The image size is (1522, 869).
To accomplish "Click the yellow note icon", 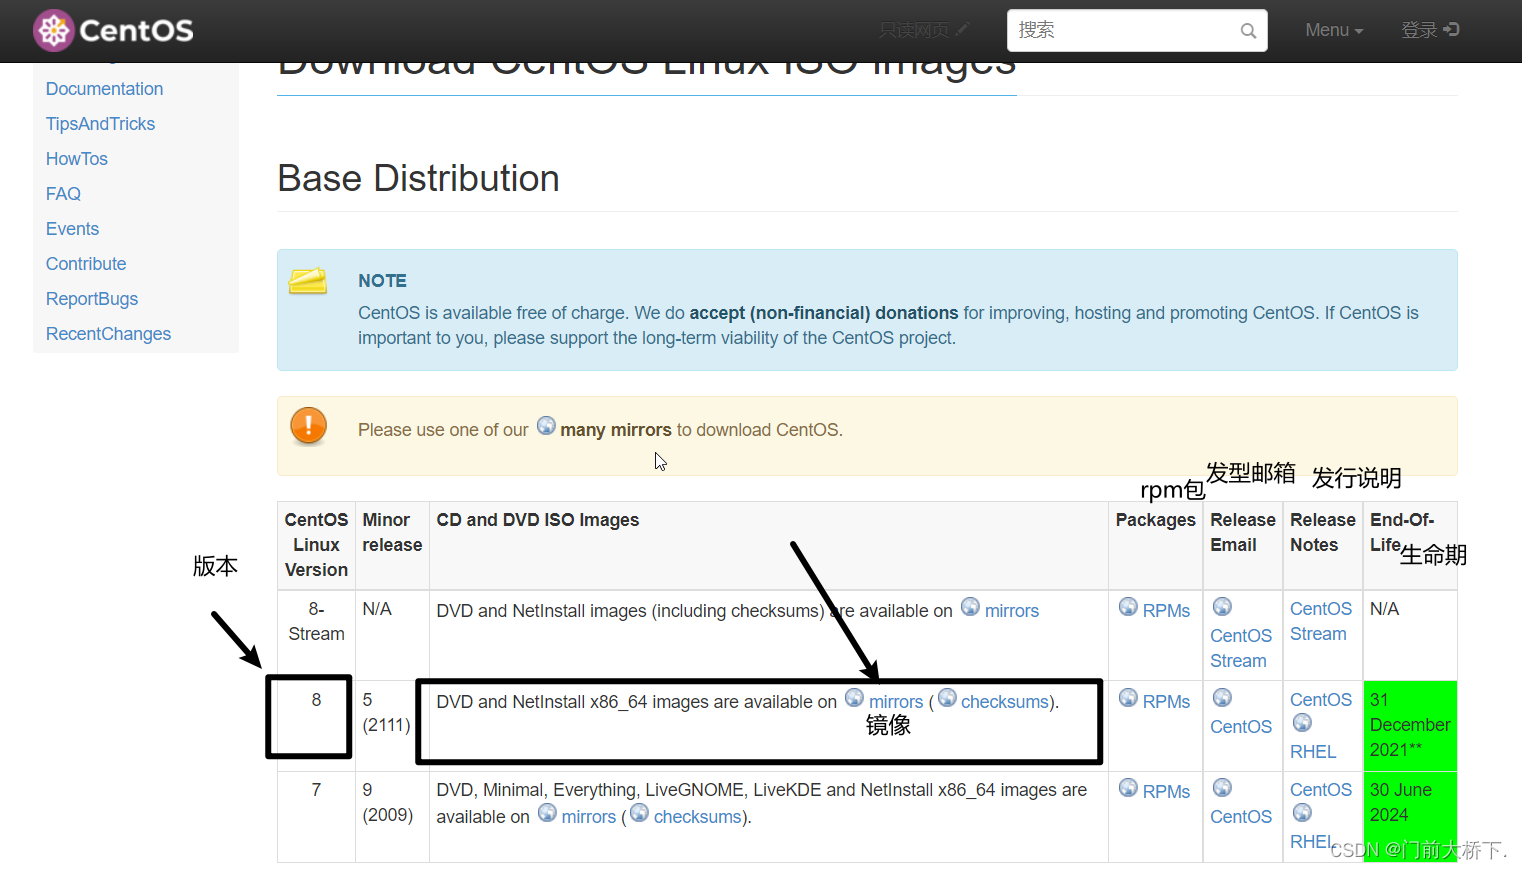I will point(308,281).
